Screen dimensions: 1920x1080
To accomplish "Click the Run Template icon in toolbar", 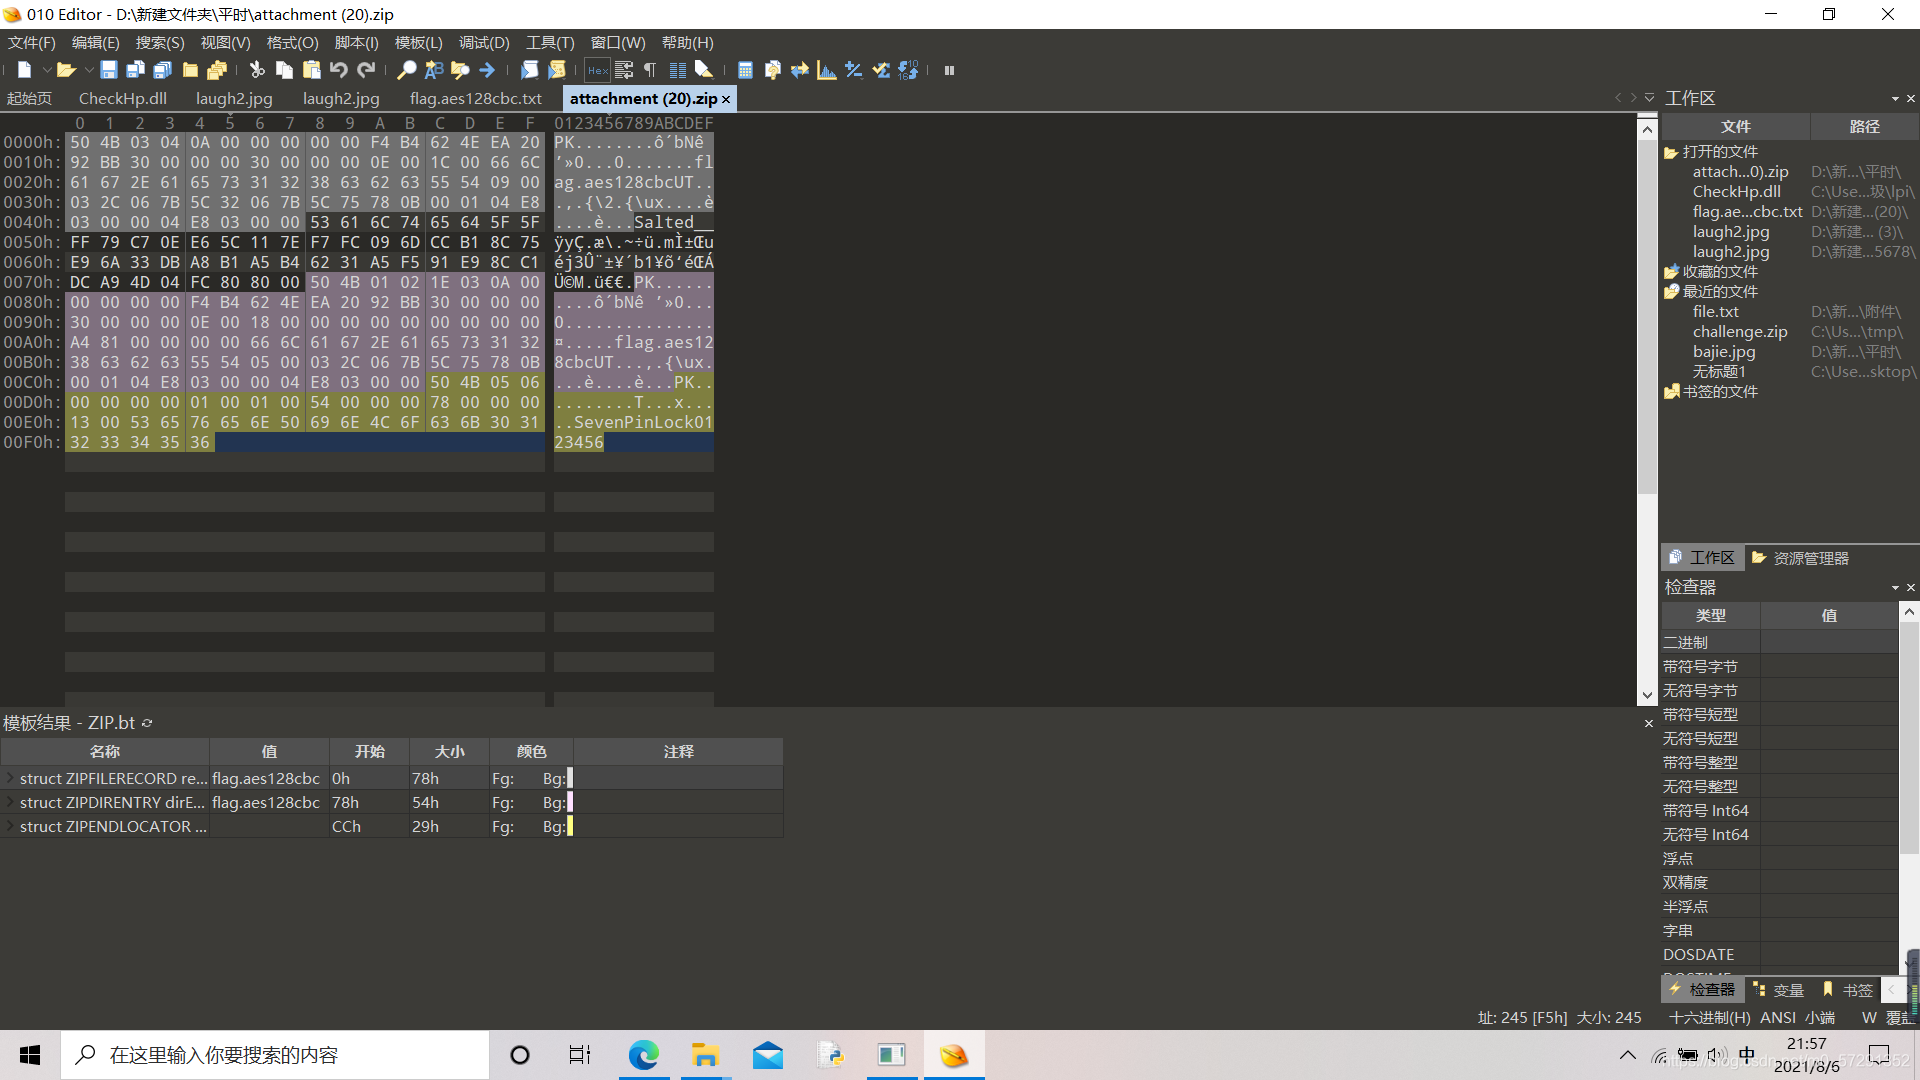I will (557, 70).
